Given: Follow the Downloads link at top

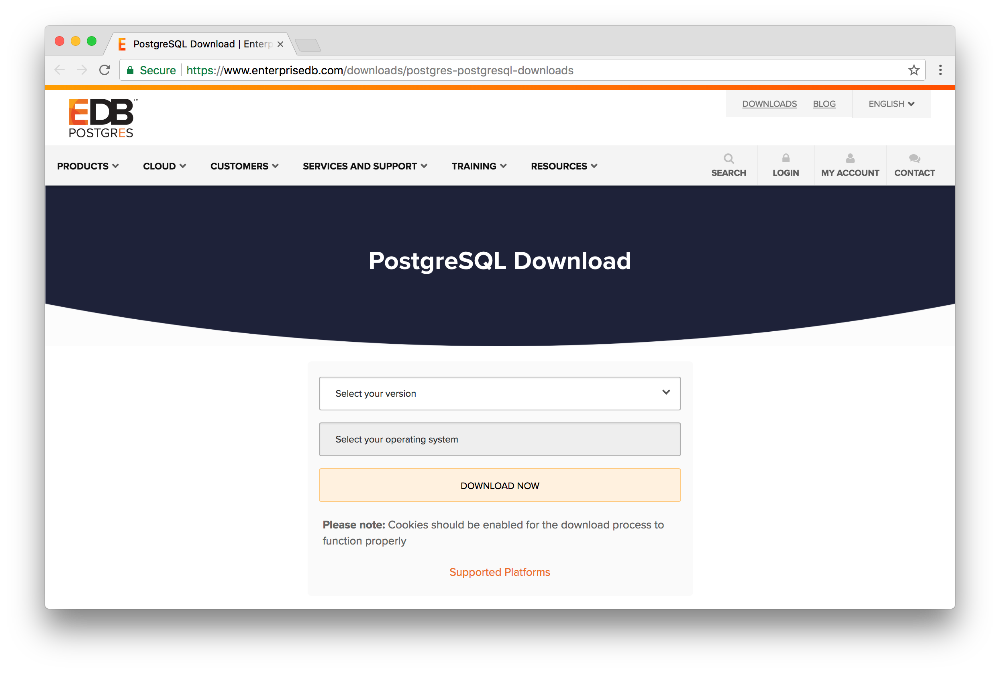Looking at the screenshot, I should [769, 104].
